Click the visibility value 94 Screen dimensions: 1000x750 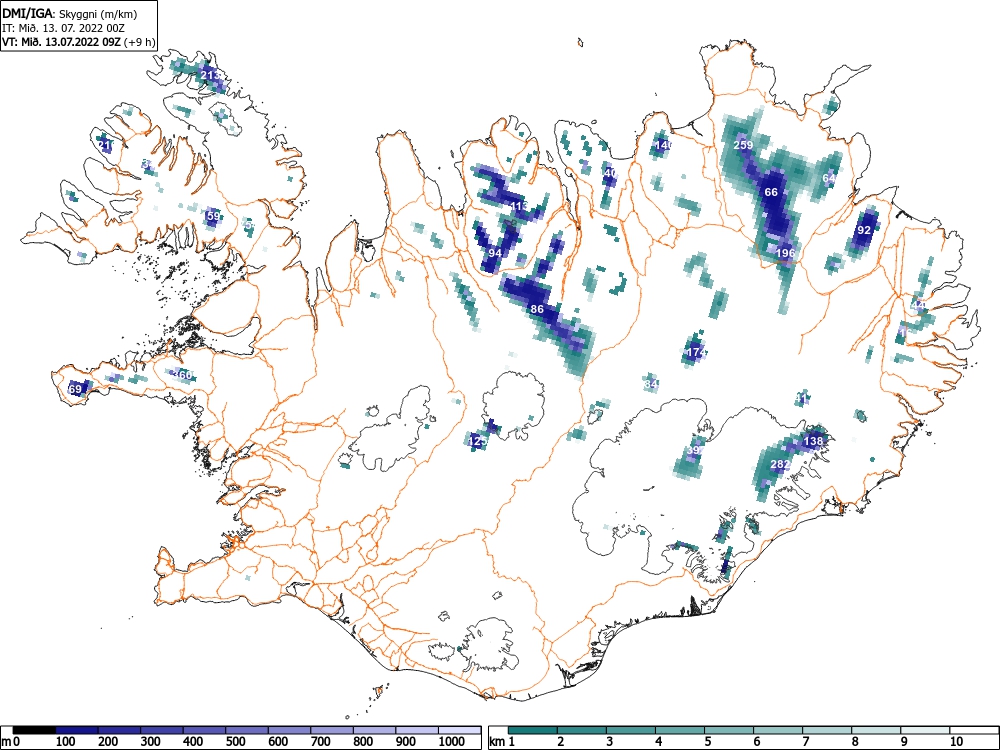(x=495, y=253)
